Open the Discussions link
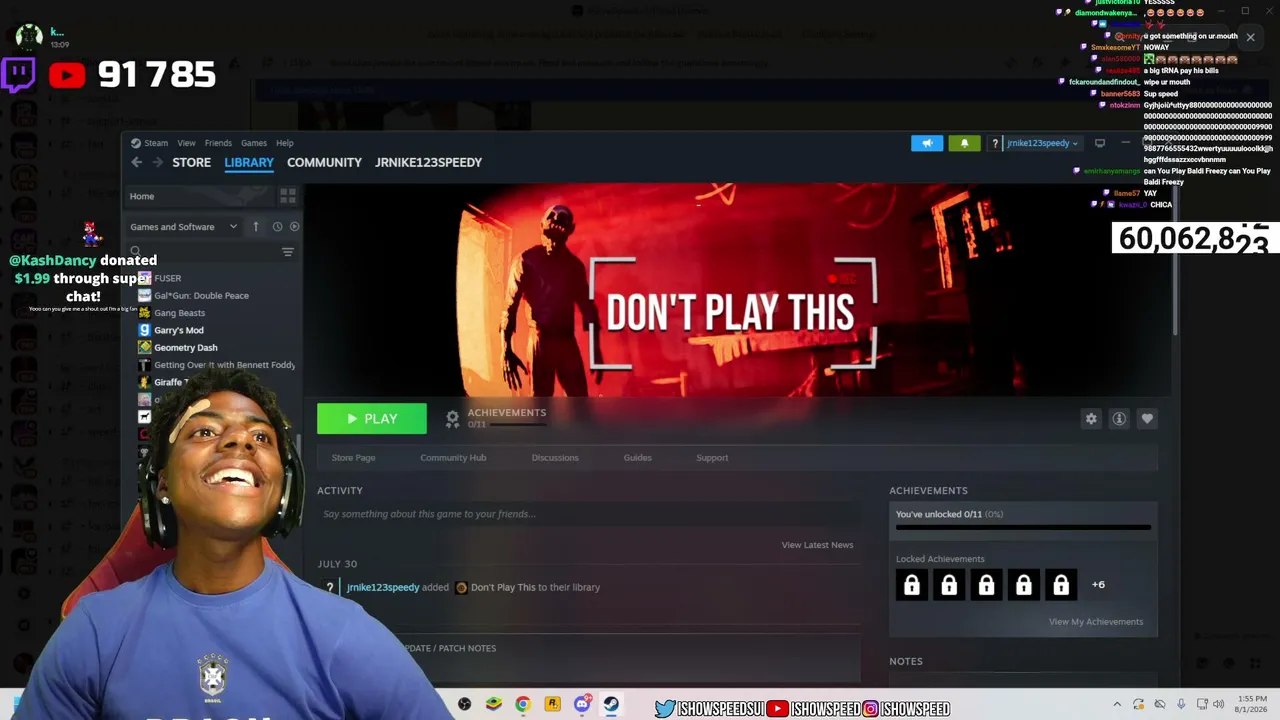The height and width of the screenshot is (720, 1280). tap(555, 458)
